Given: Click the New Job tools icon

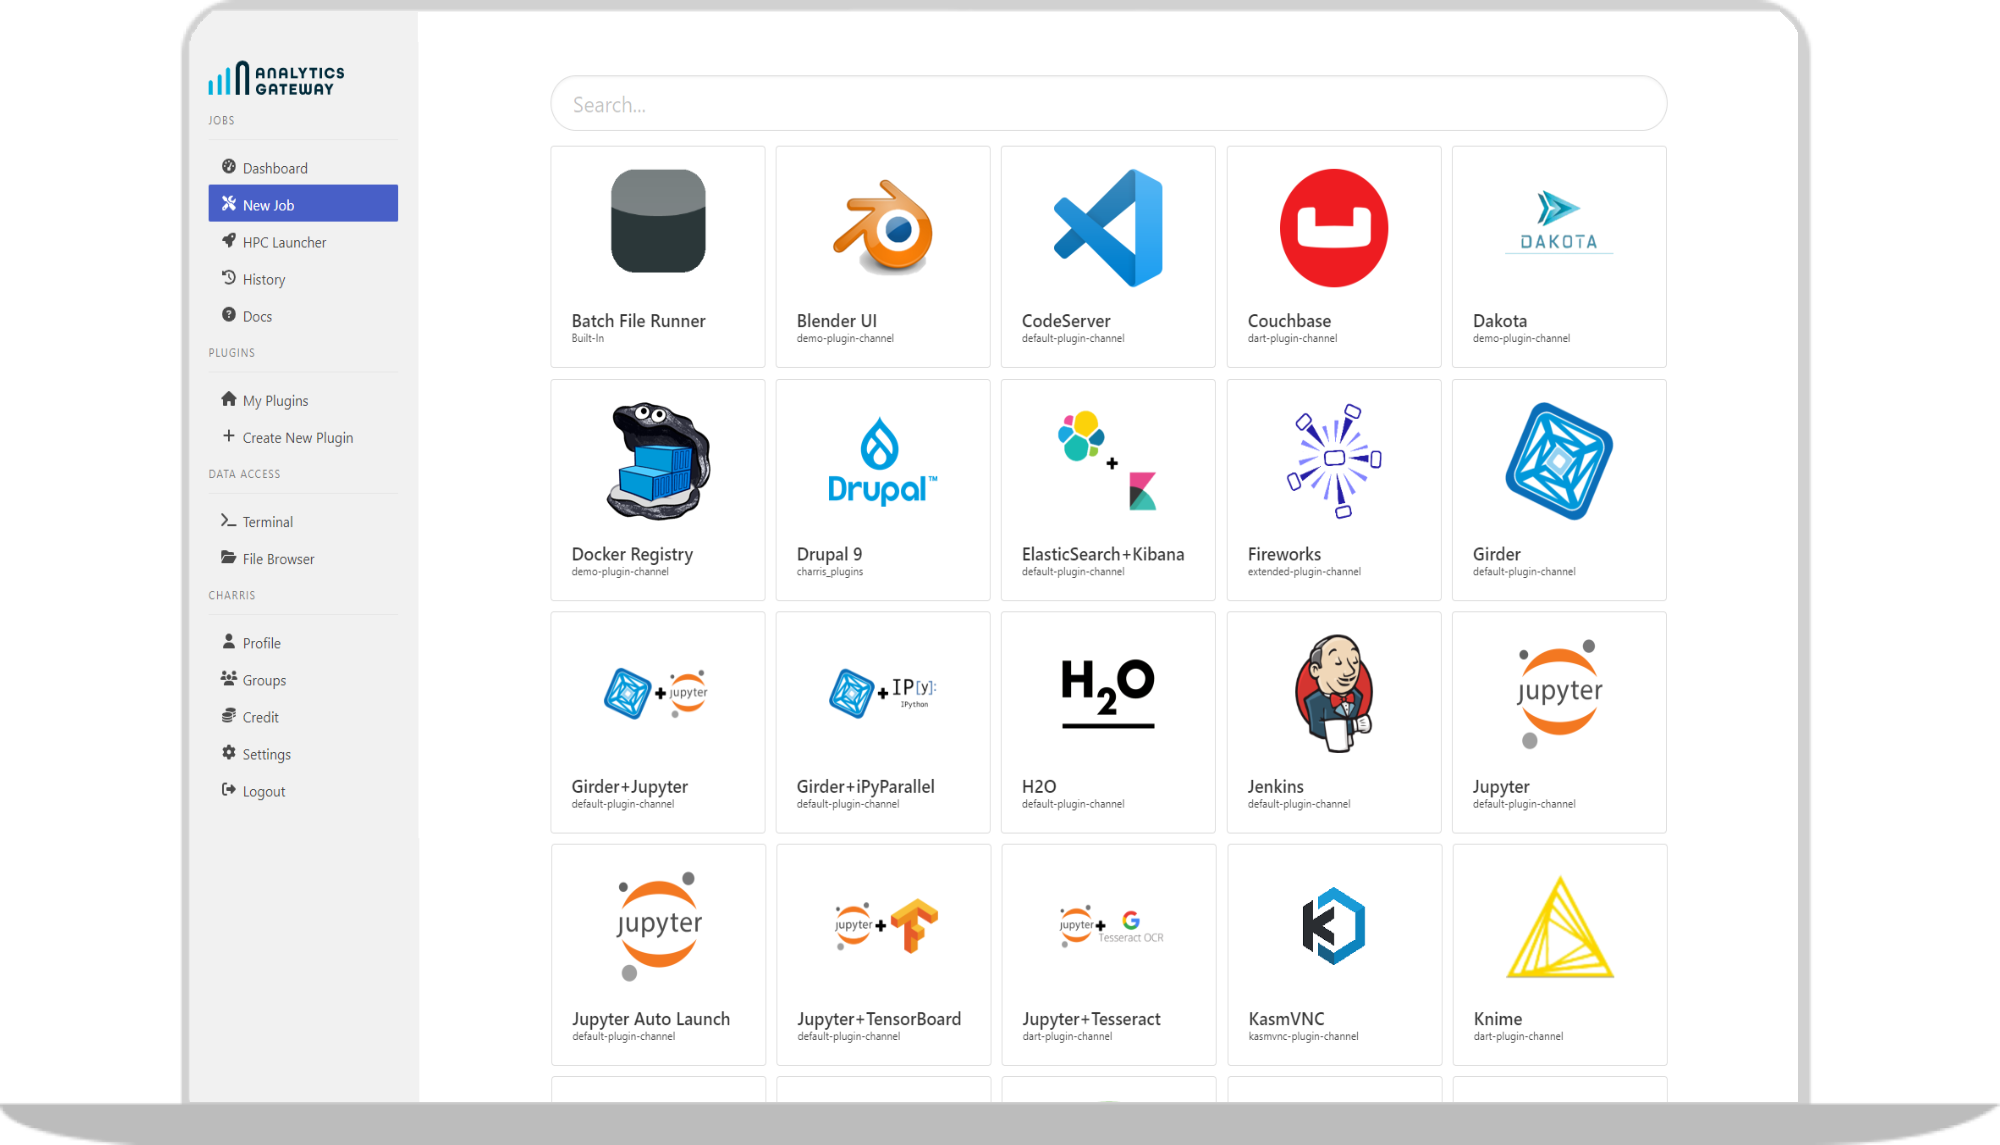Looking at the screenshot, I should [229, 204].
